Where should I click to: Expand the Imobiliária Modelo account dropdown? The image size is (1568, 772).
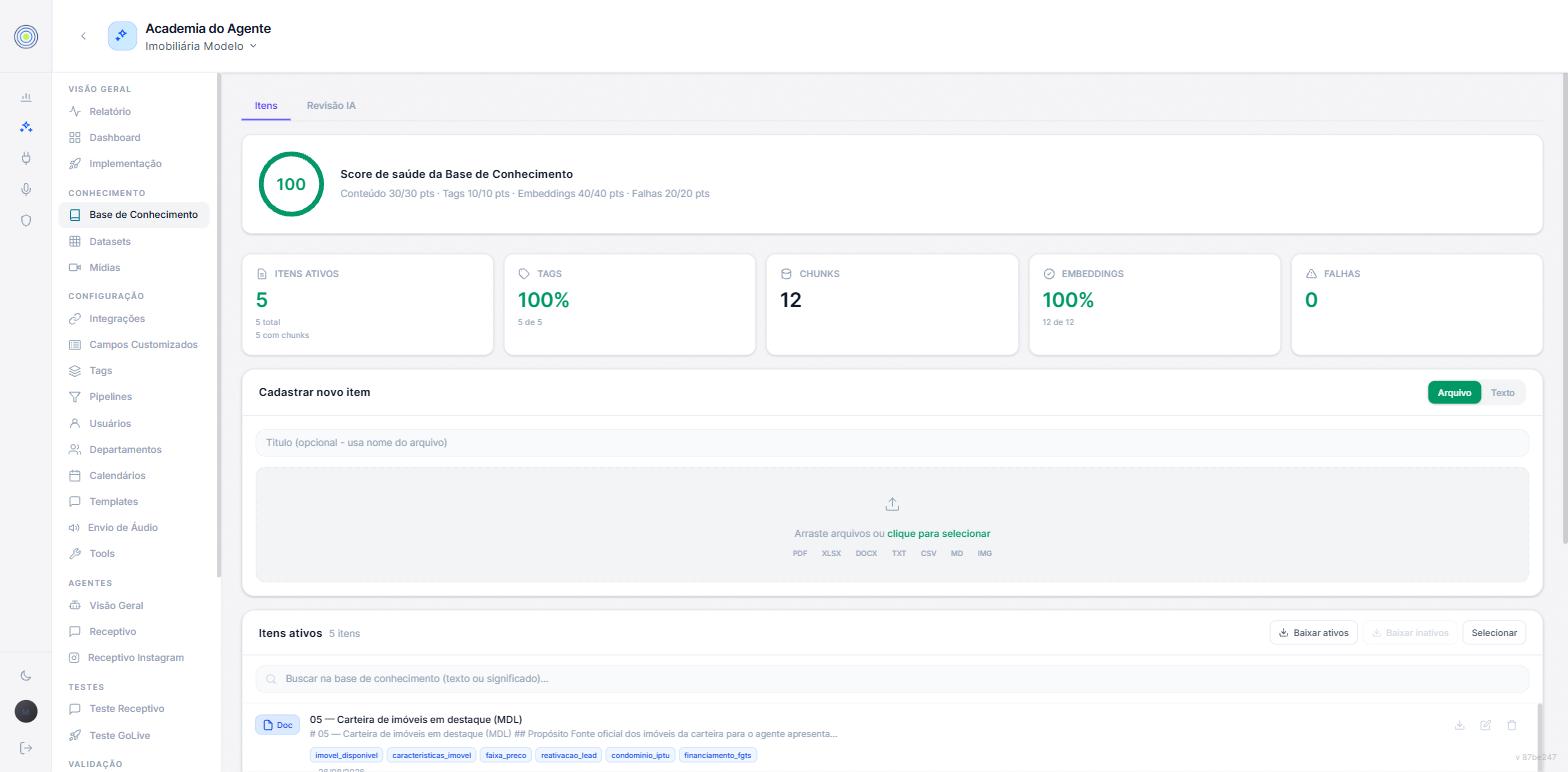pyautogui.click(x=201, y=46)
